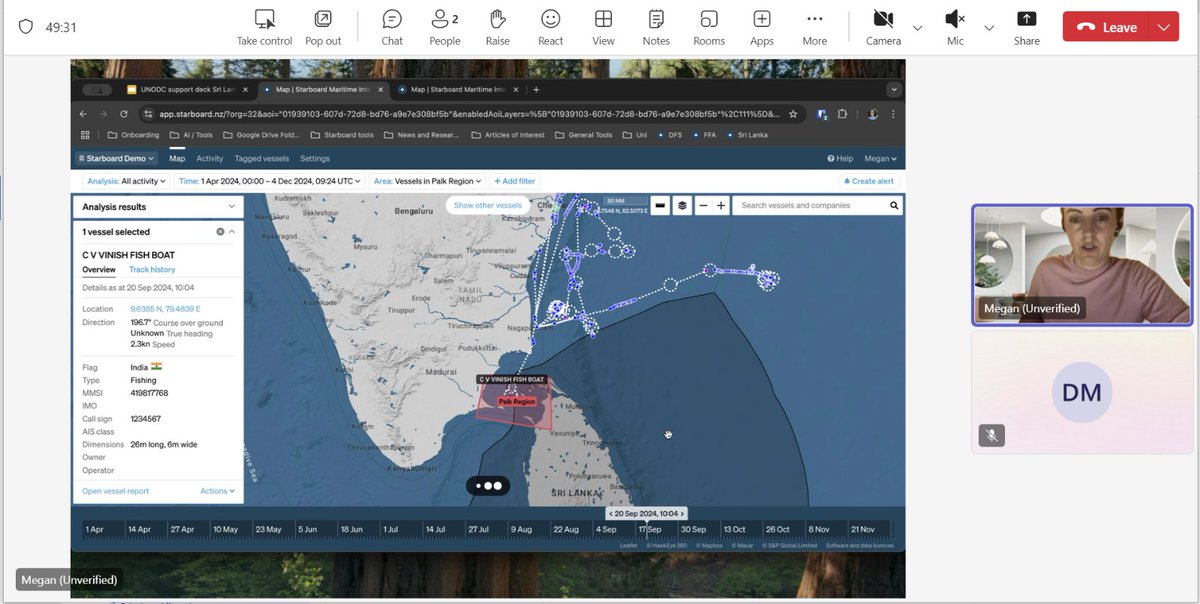Open the Starboard tools bookmarks folder

342,135
